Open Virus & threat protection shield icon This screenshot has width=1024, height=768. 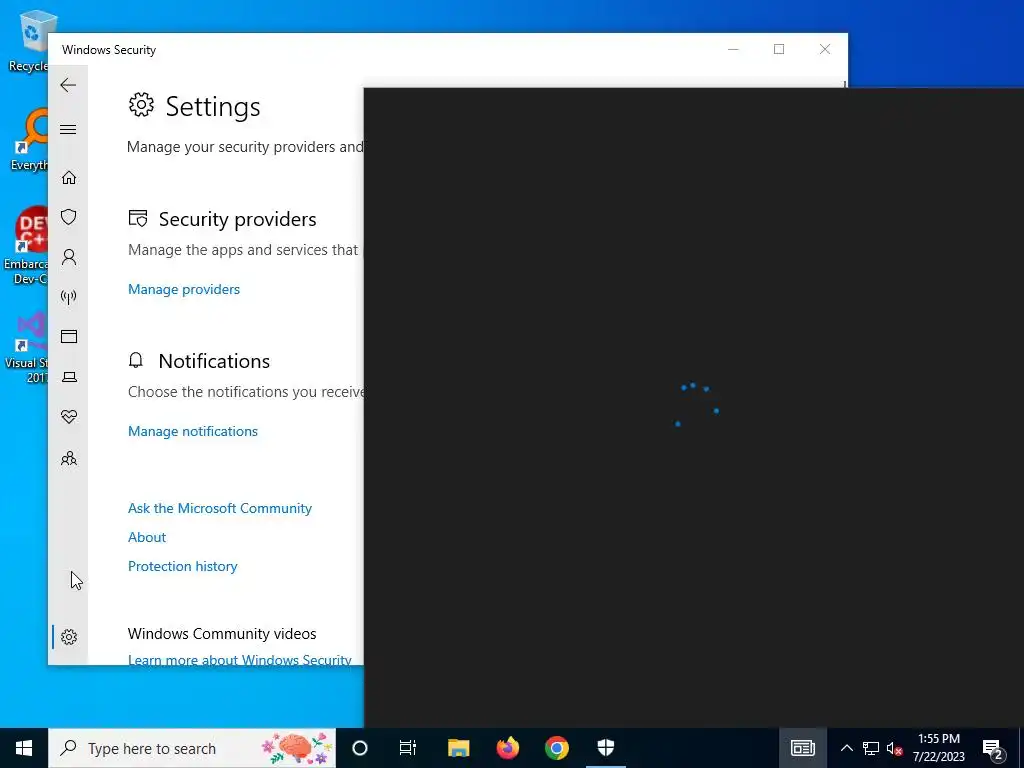point(69,217)
